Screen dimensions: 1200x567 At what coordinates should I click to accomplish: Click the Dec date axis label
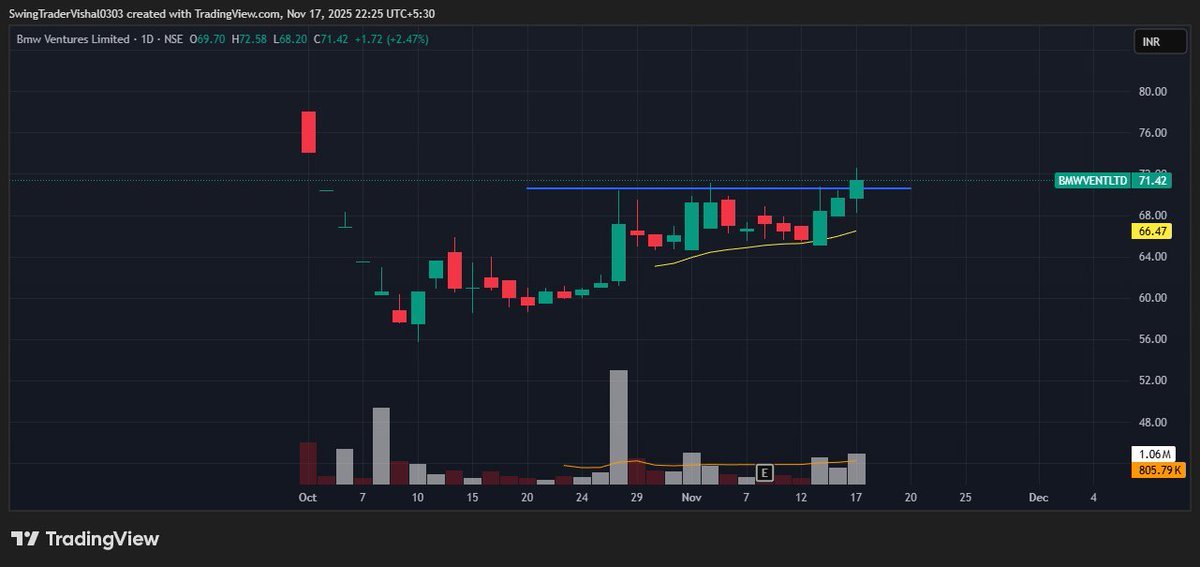tap(1038, 497)
